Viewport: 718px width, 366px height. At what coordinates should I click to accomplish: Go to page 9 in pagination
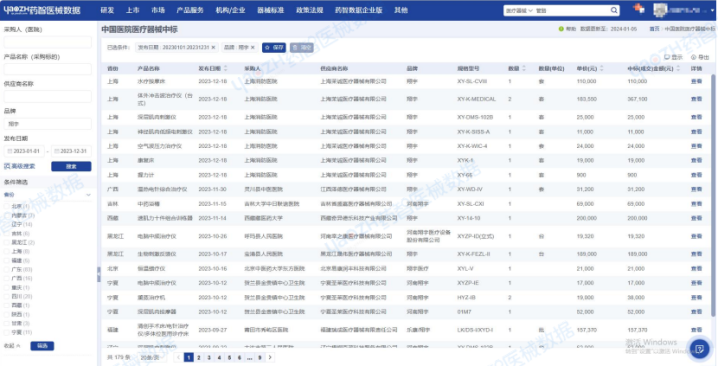[x=260, y=357]
